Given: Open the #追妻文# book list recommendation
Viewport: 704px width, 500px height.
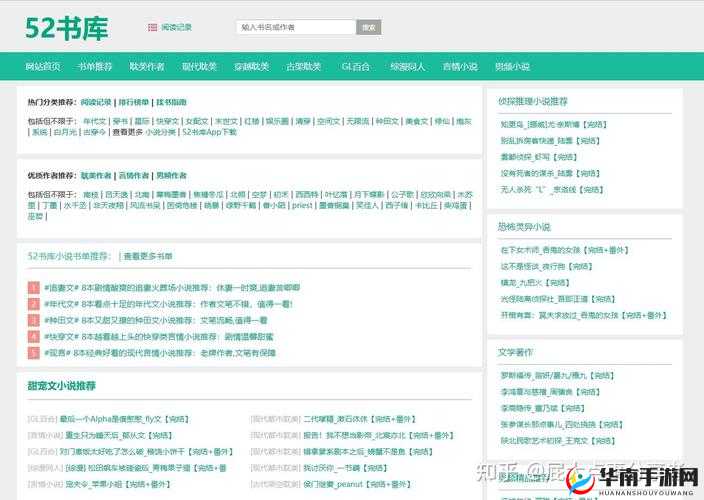Looking at the screenshot, I should 172,288.
